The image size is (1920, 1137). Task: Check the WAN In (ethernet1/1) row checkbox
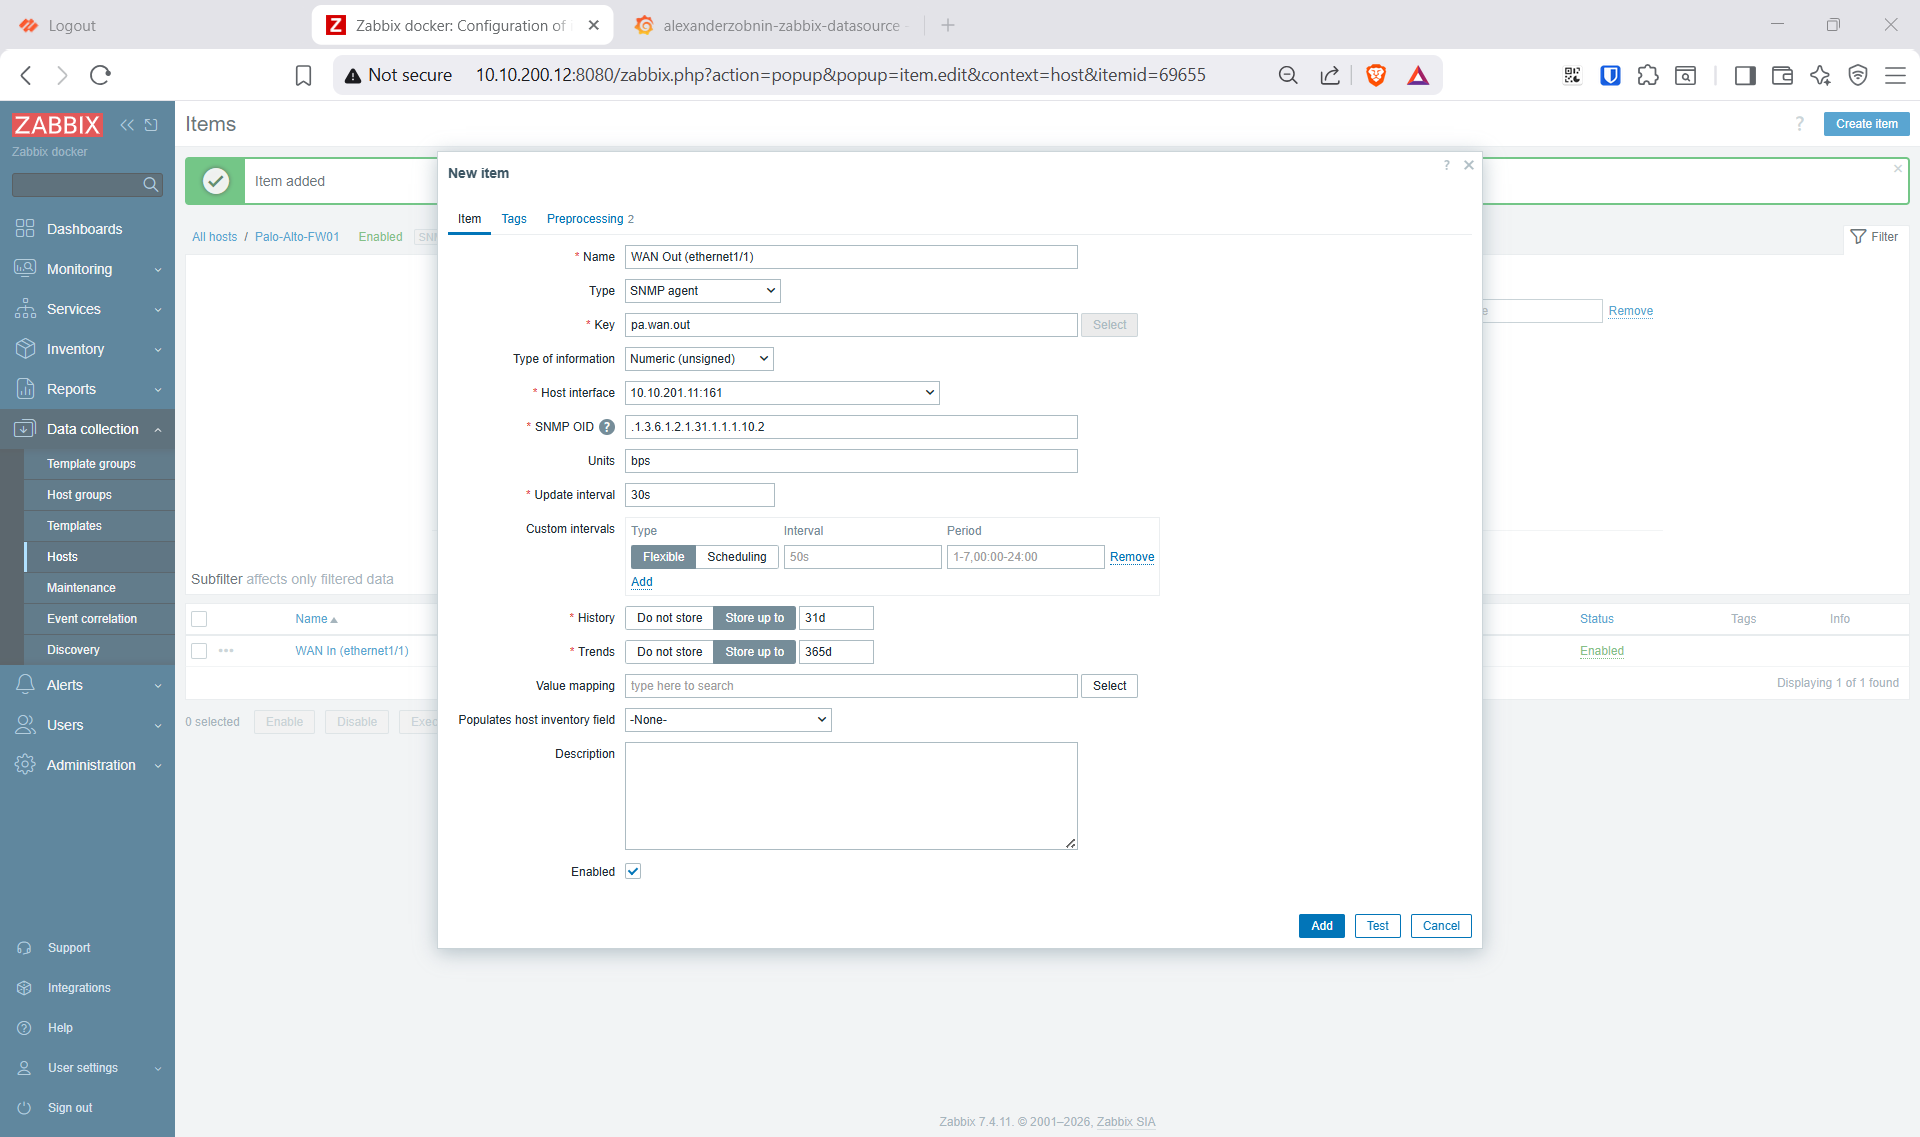199,651
